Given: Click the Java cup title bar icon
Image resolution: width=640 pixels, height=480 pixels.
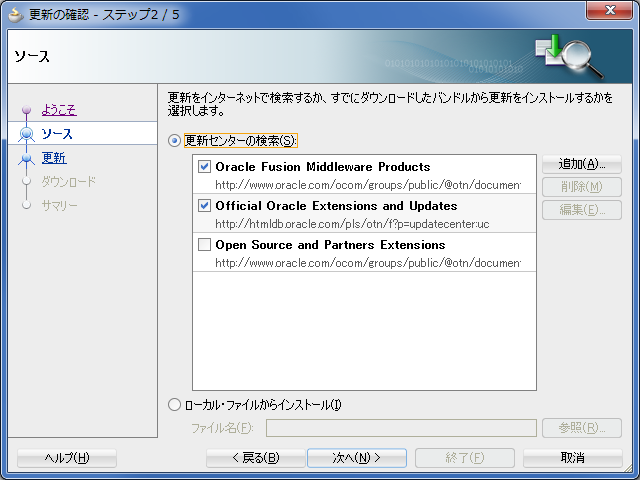Looking at the screenshot, I should pyautogui.click(x=16, y=15).
